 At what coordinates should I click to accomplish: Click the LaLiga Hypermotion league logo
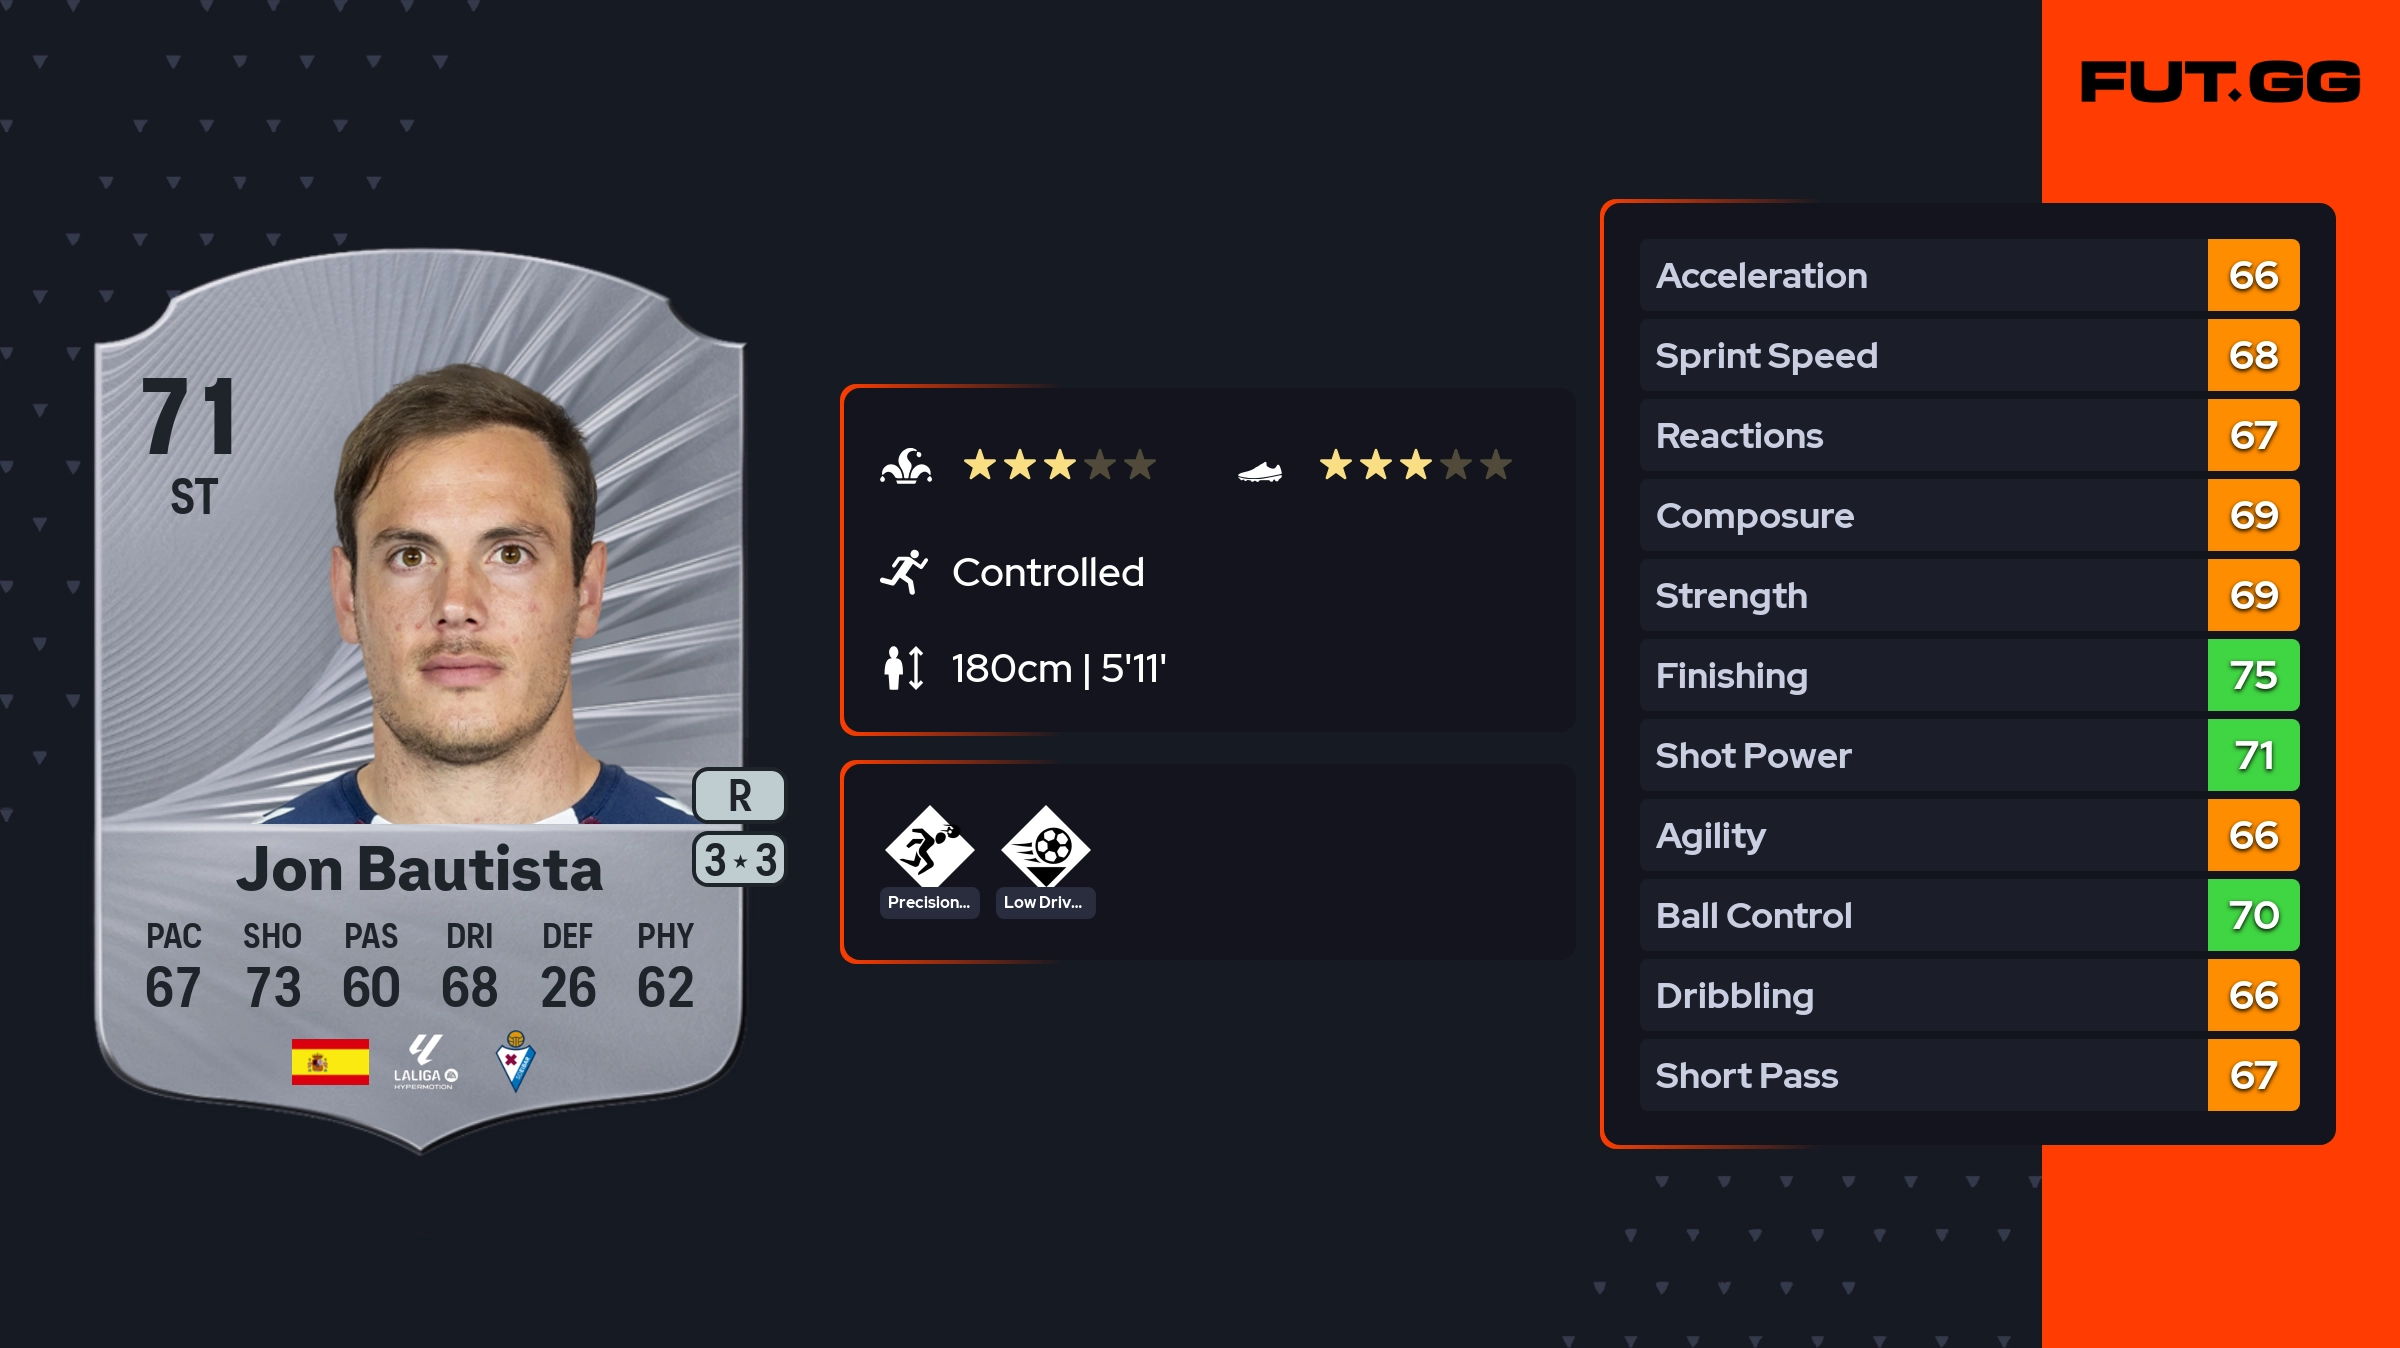pyautogui.click(x=425, y=1062)
